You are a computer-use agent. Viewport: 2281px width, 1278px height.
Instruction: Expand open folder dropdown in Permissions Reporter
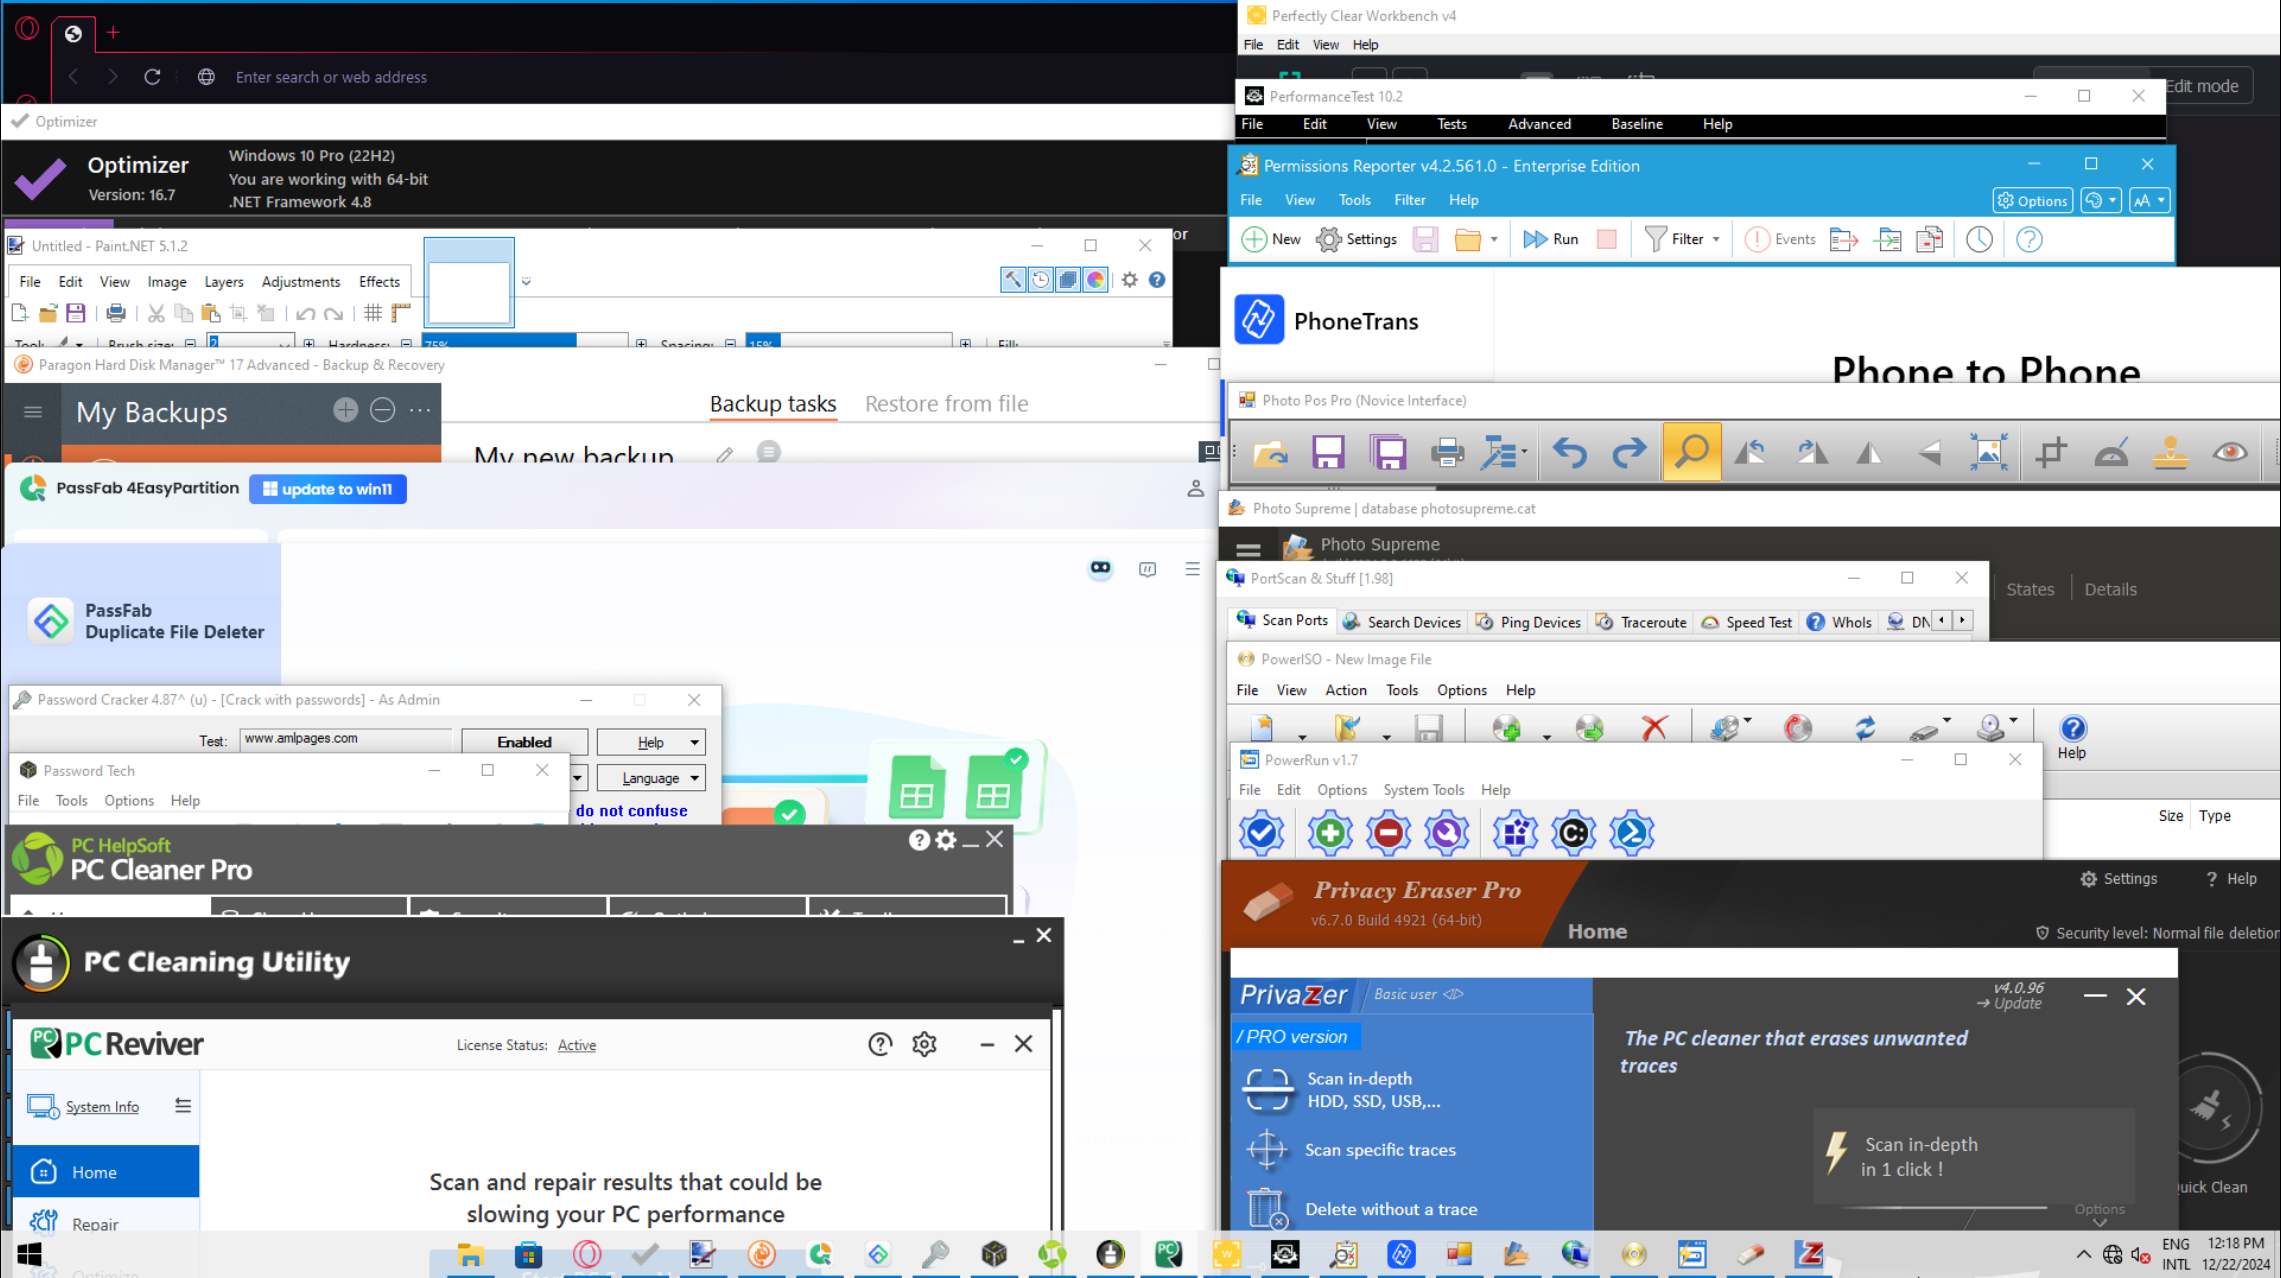click(1494, 240)
